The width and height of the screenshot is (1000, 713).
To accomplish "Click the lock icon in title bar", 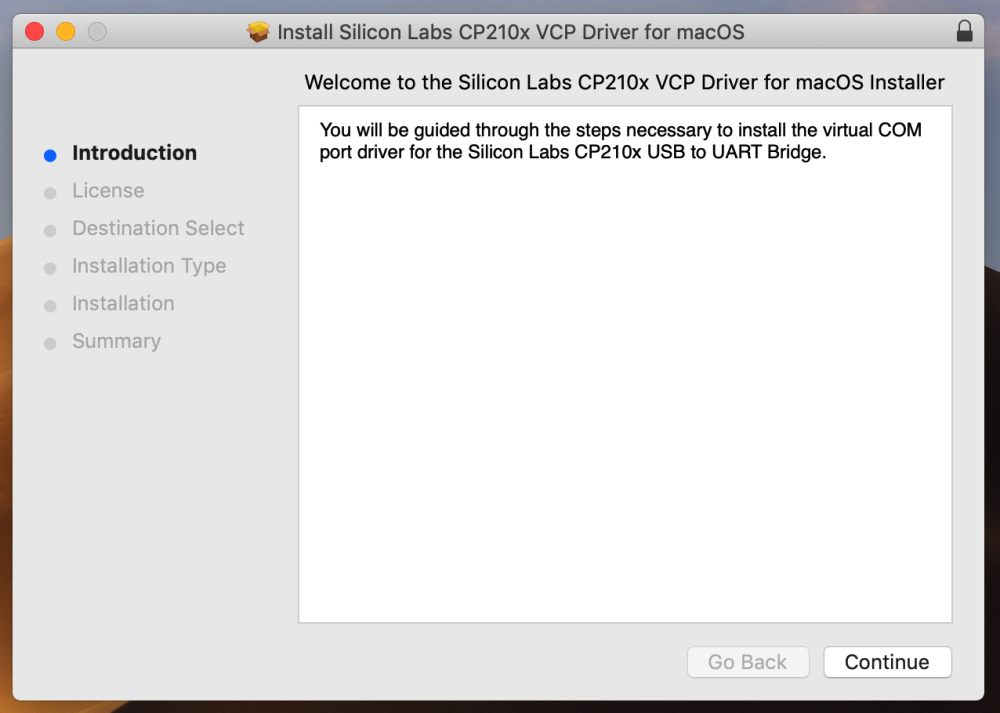I will tap(964, 31).
